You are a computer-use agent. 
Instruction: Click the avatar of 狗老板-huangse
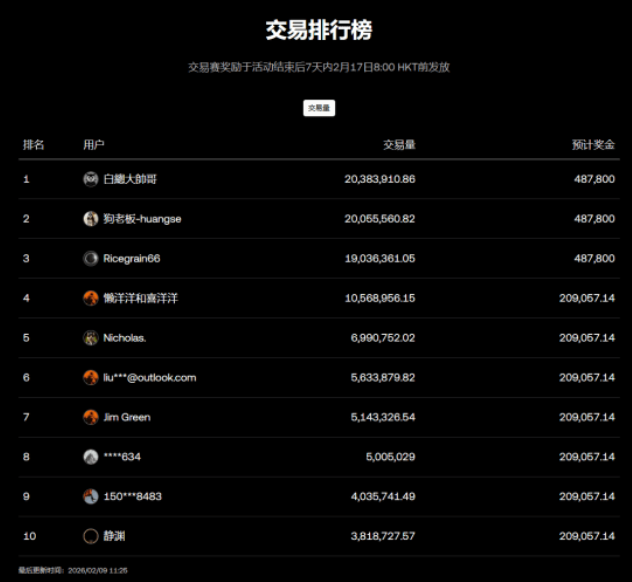[x=91, y=219]
